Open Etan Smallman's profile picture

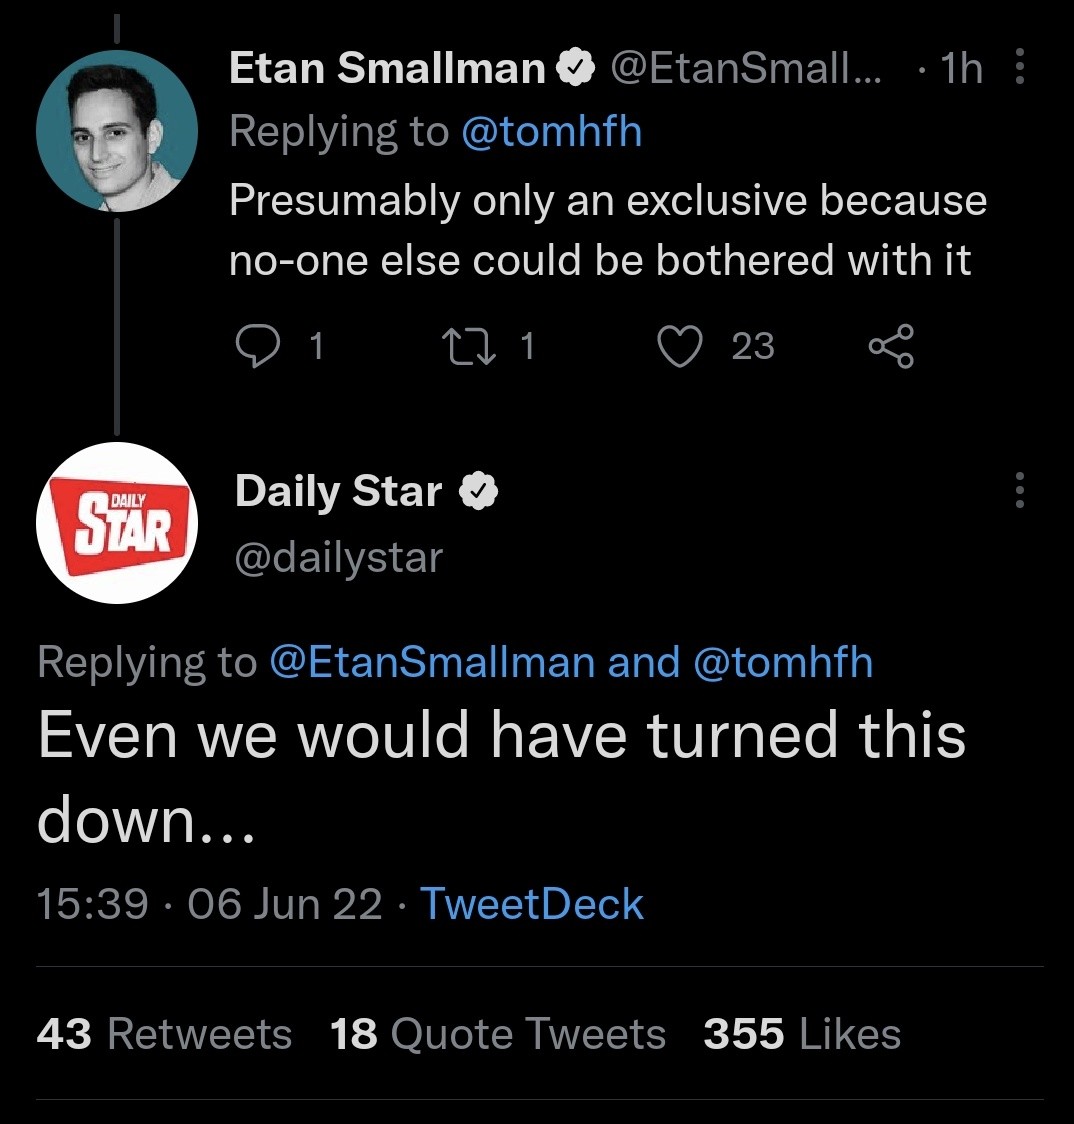(117, 129)
